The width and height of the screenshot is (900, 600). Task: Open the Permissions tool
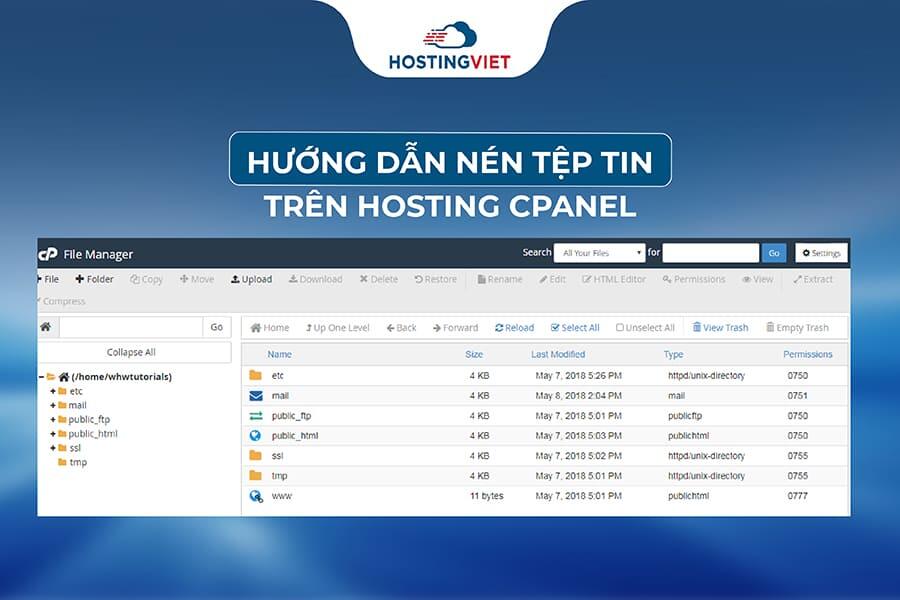(x=694, y=279)
